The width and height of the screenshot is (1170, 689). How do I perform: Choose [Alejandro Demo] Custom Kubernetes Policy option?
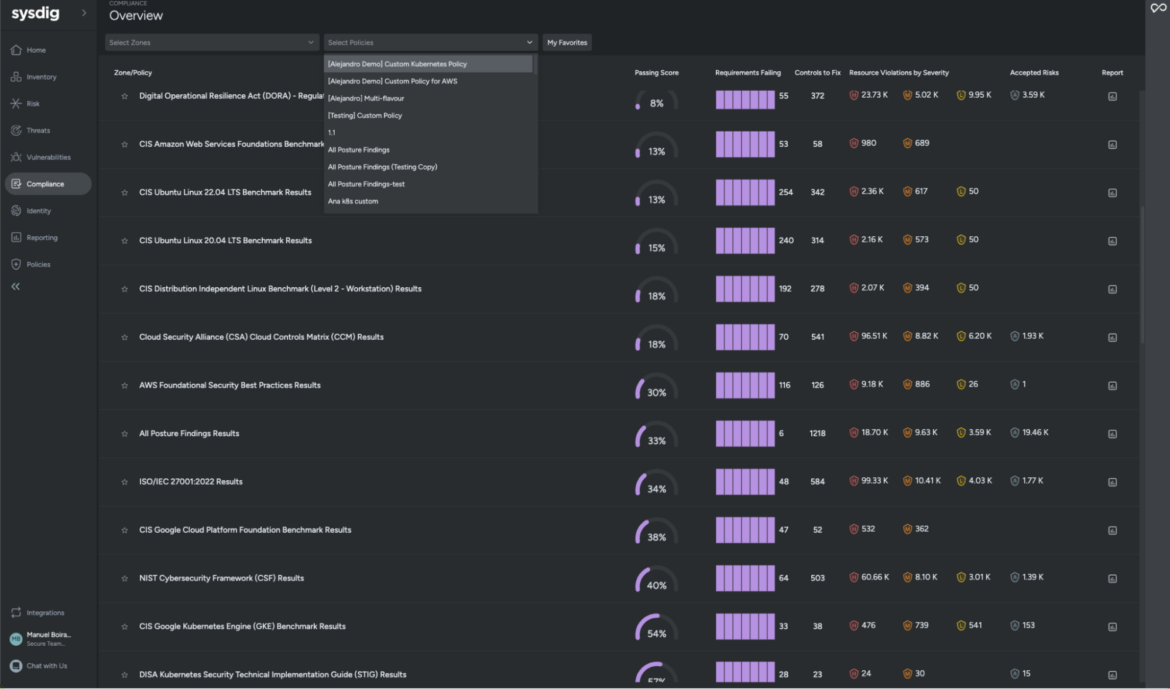pyautogui.click(x=428, y=64)
